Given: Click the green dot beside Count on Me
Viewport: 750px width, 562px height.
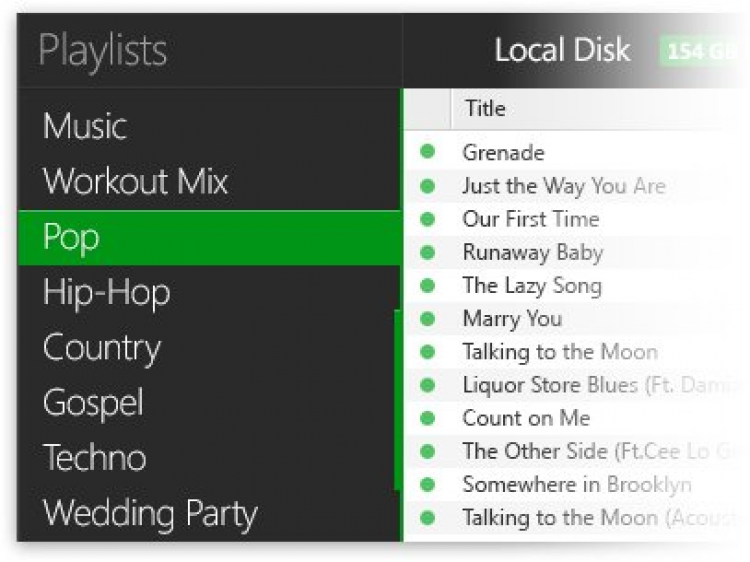Looking at the screenshot, I should [428, 418].
